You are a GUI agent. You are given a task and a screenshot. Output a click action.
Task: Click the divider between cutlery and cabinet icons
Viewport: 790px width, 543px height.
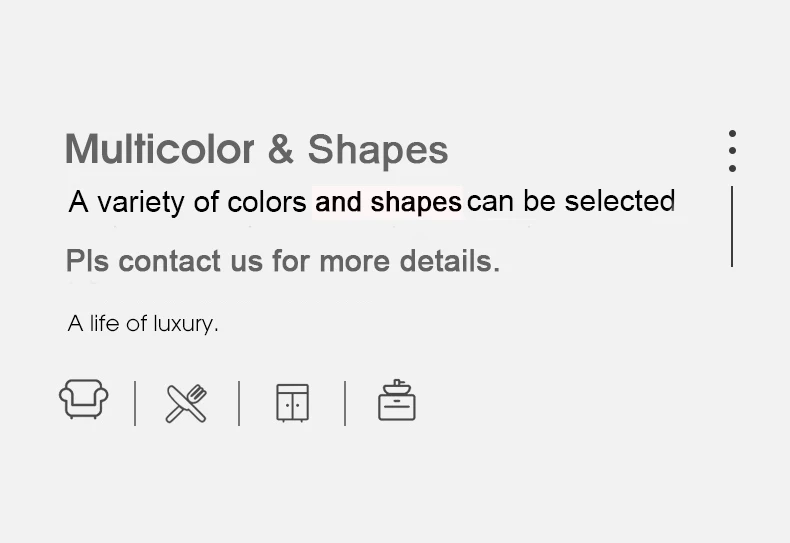[x=239, y=403]
